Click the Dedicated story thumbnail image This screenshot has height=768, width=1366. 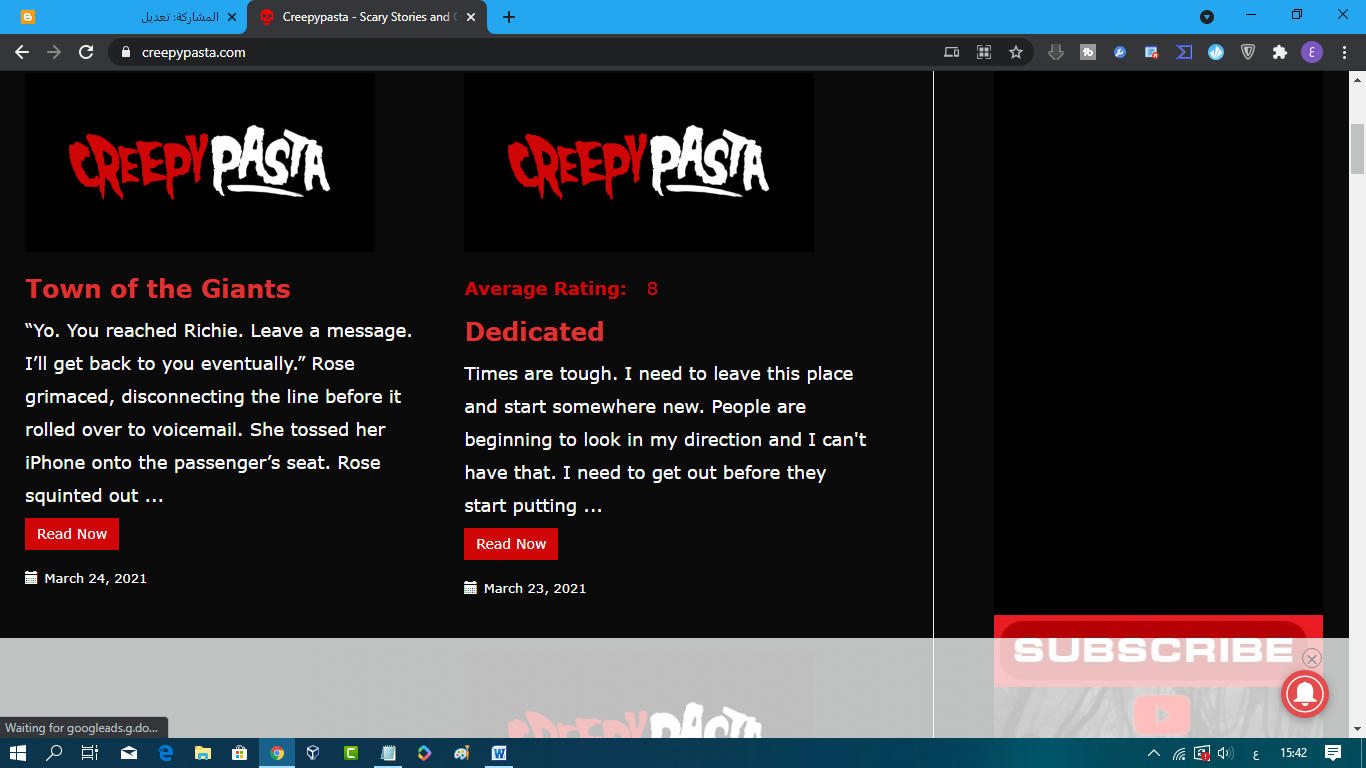[x=639, y=162]
